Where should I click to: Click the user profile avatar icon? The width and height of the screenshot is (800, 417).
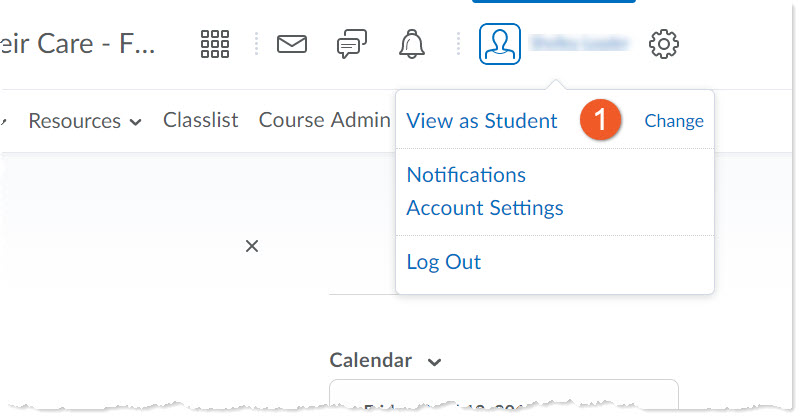coord(500,44)
